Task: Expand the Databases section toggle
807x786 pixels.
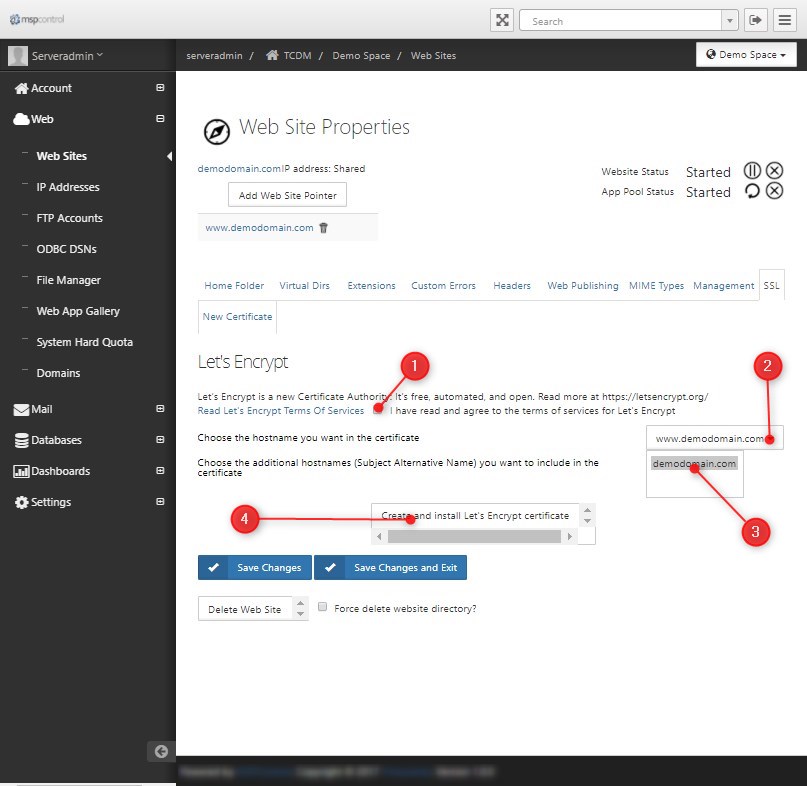Action: click(x=160, y=440)
